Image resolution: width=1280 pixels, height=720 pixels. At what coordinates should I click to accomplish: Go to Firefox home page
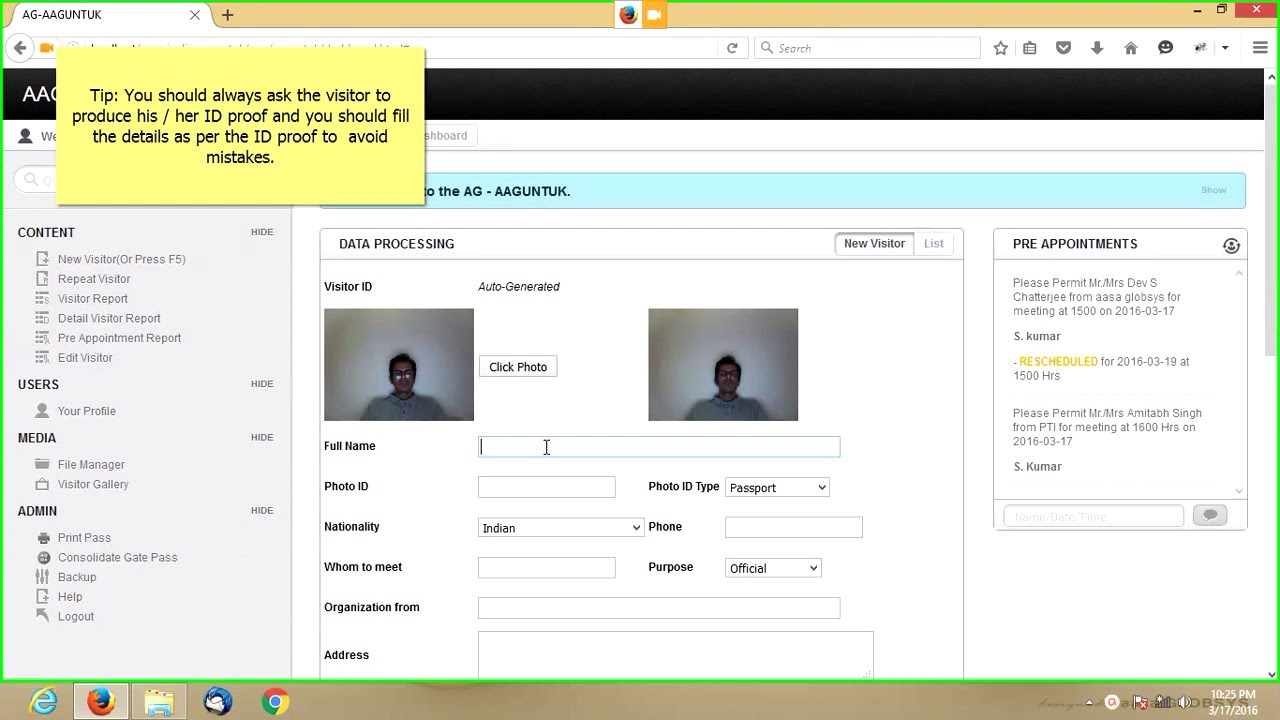tap(1131, 48)
